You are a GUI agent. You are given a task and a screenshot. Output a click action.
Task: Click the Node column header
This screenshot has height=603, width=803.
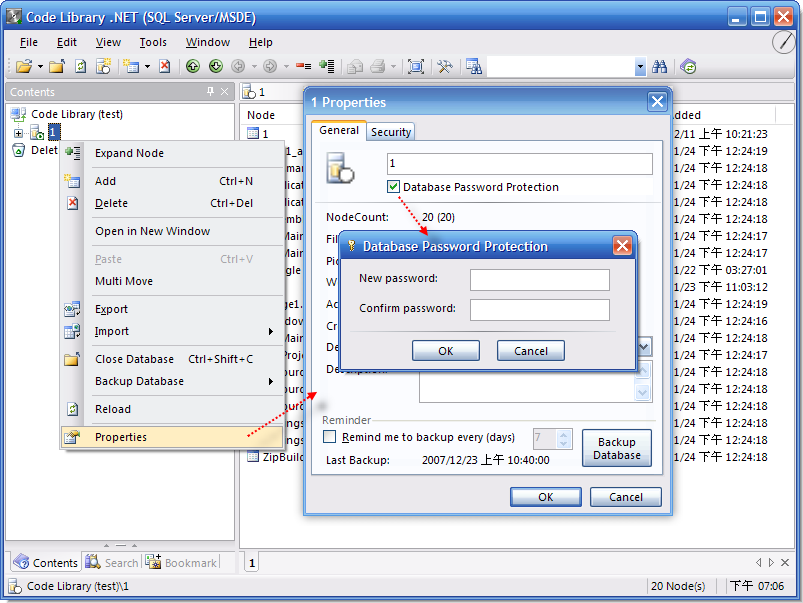coord(261,115)
